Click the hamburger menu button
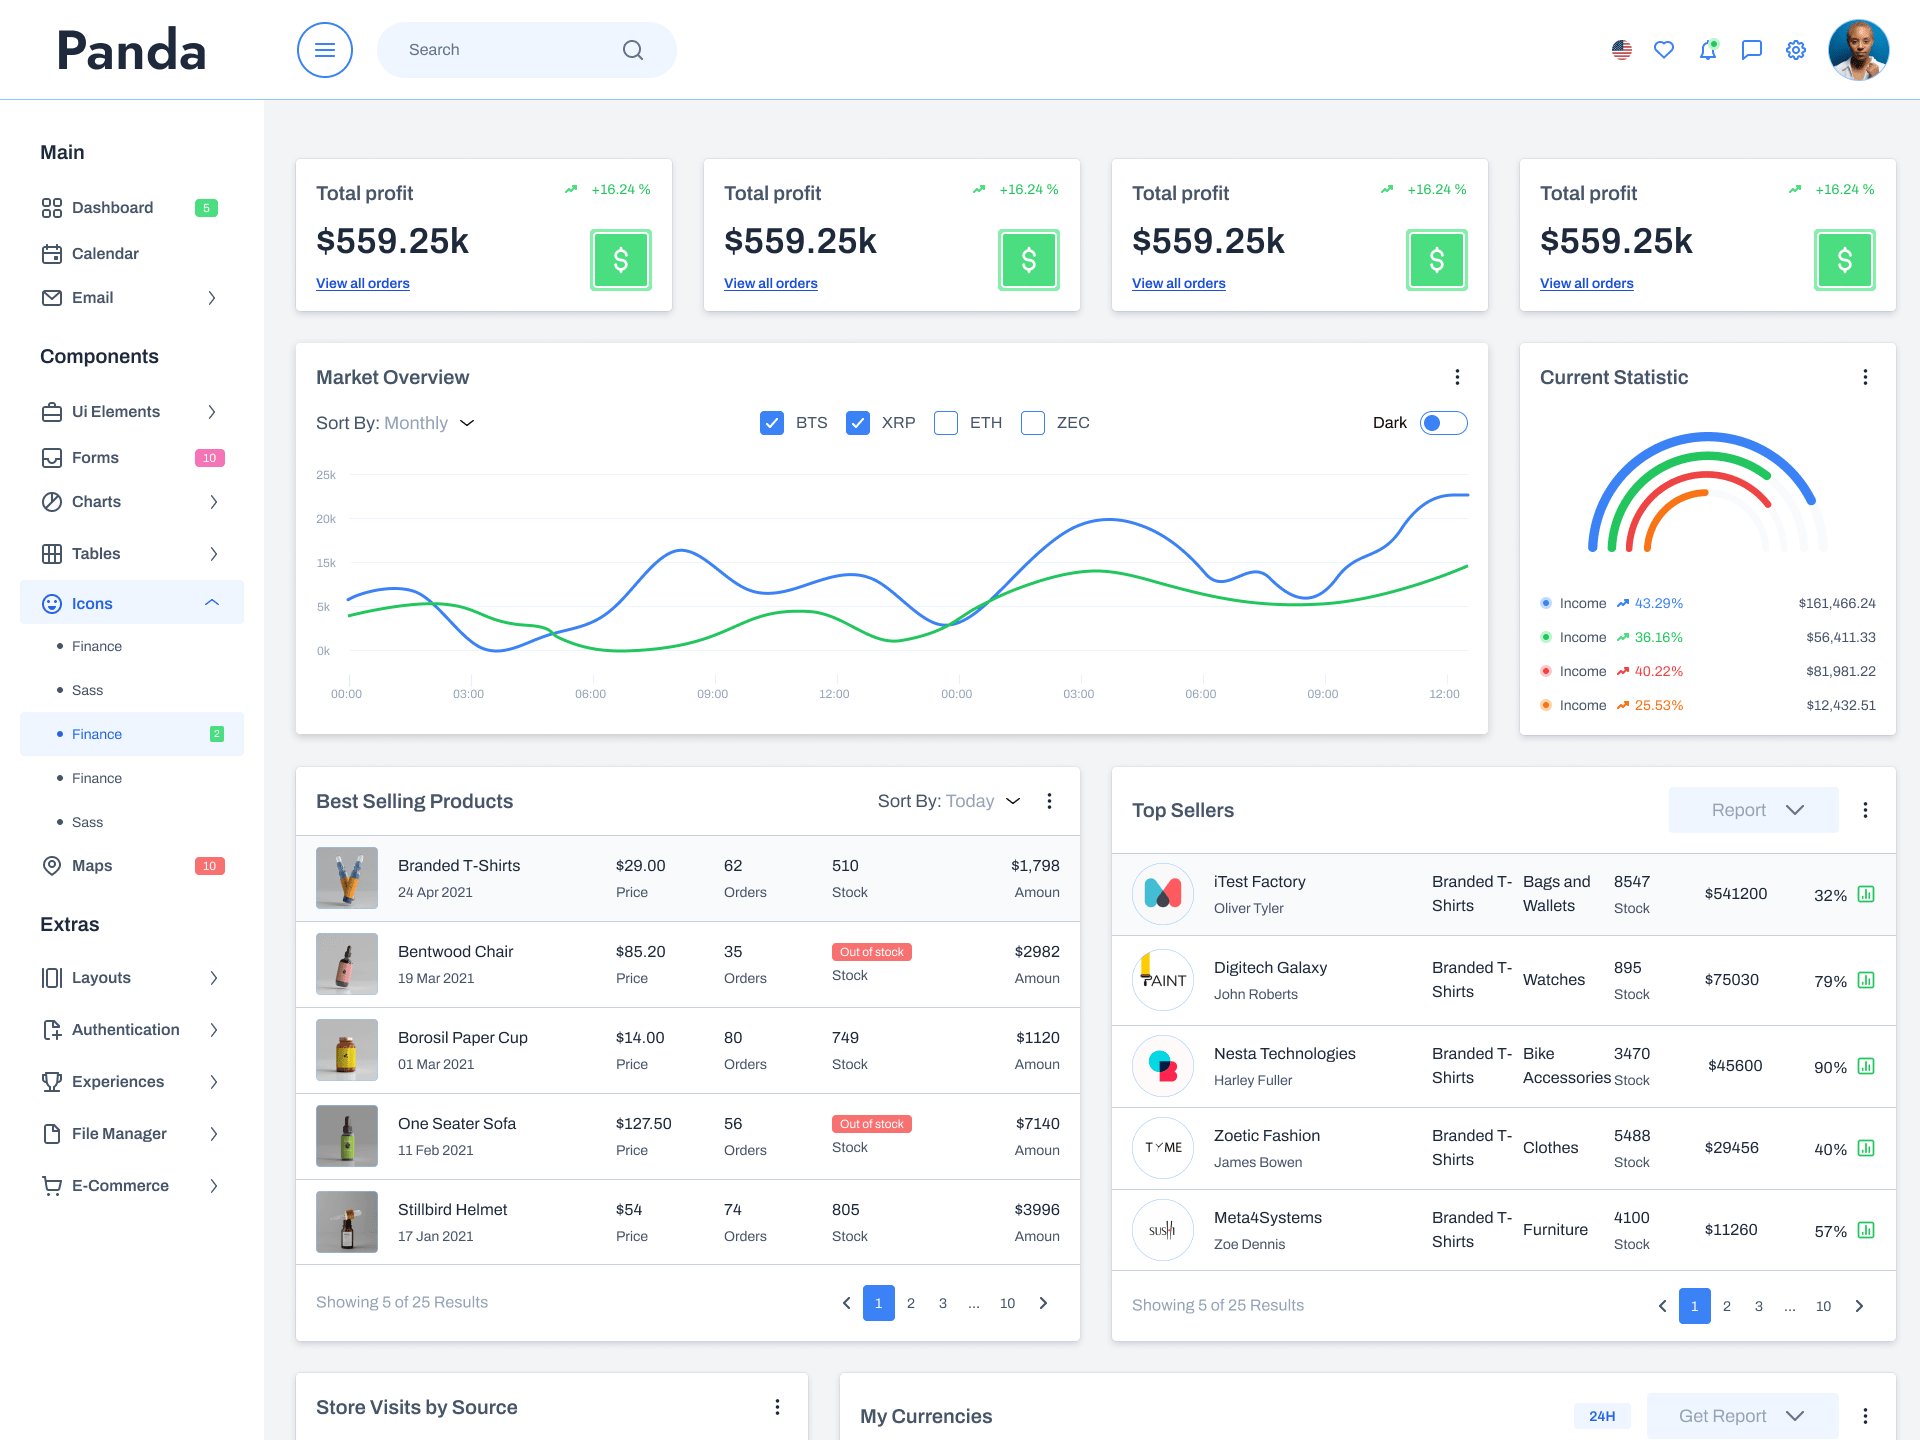Image resolution: width=1920 pixels, height=1440 pixels. pos(324,49)
